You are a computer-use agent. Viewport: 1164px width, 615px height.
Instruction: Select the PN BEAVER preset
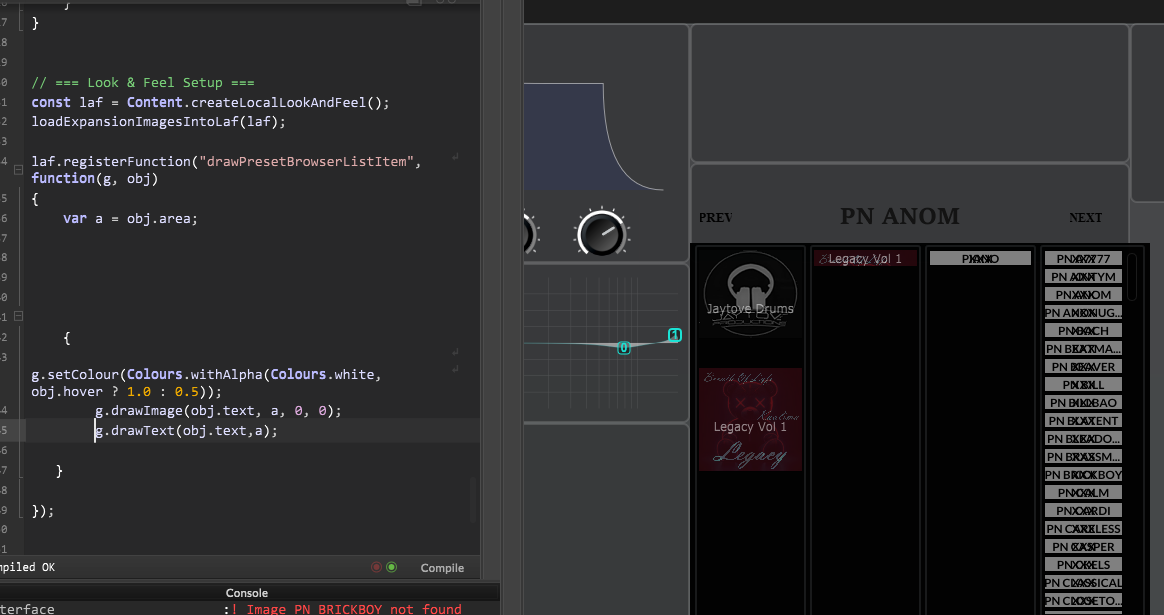point(1083,367)
